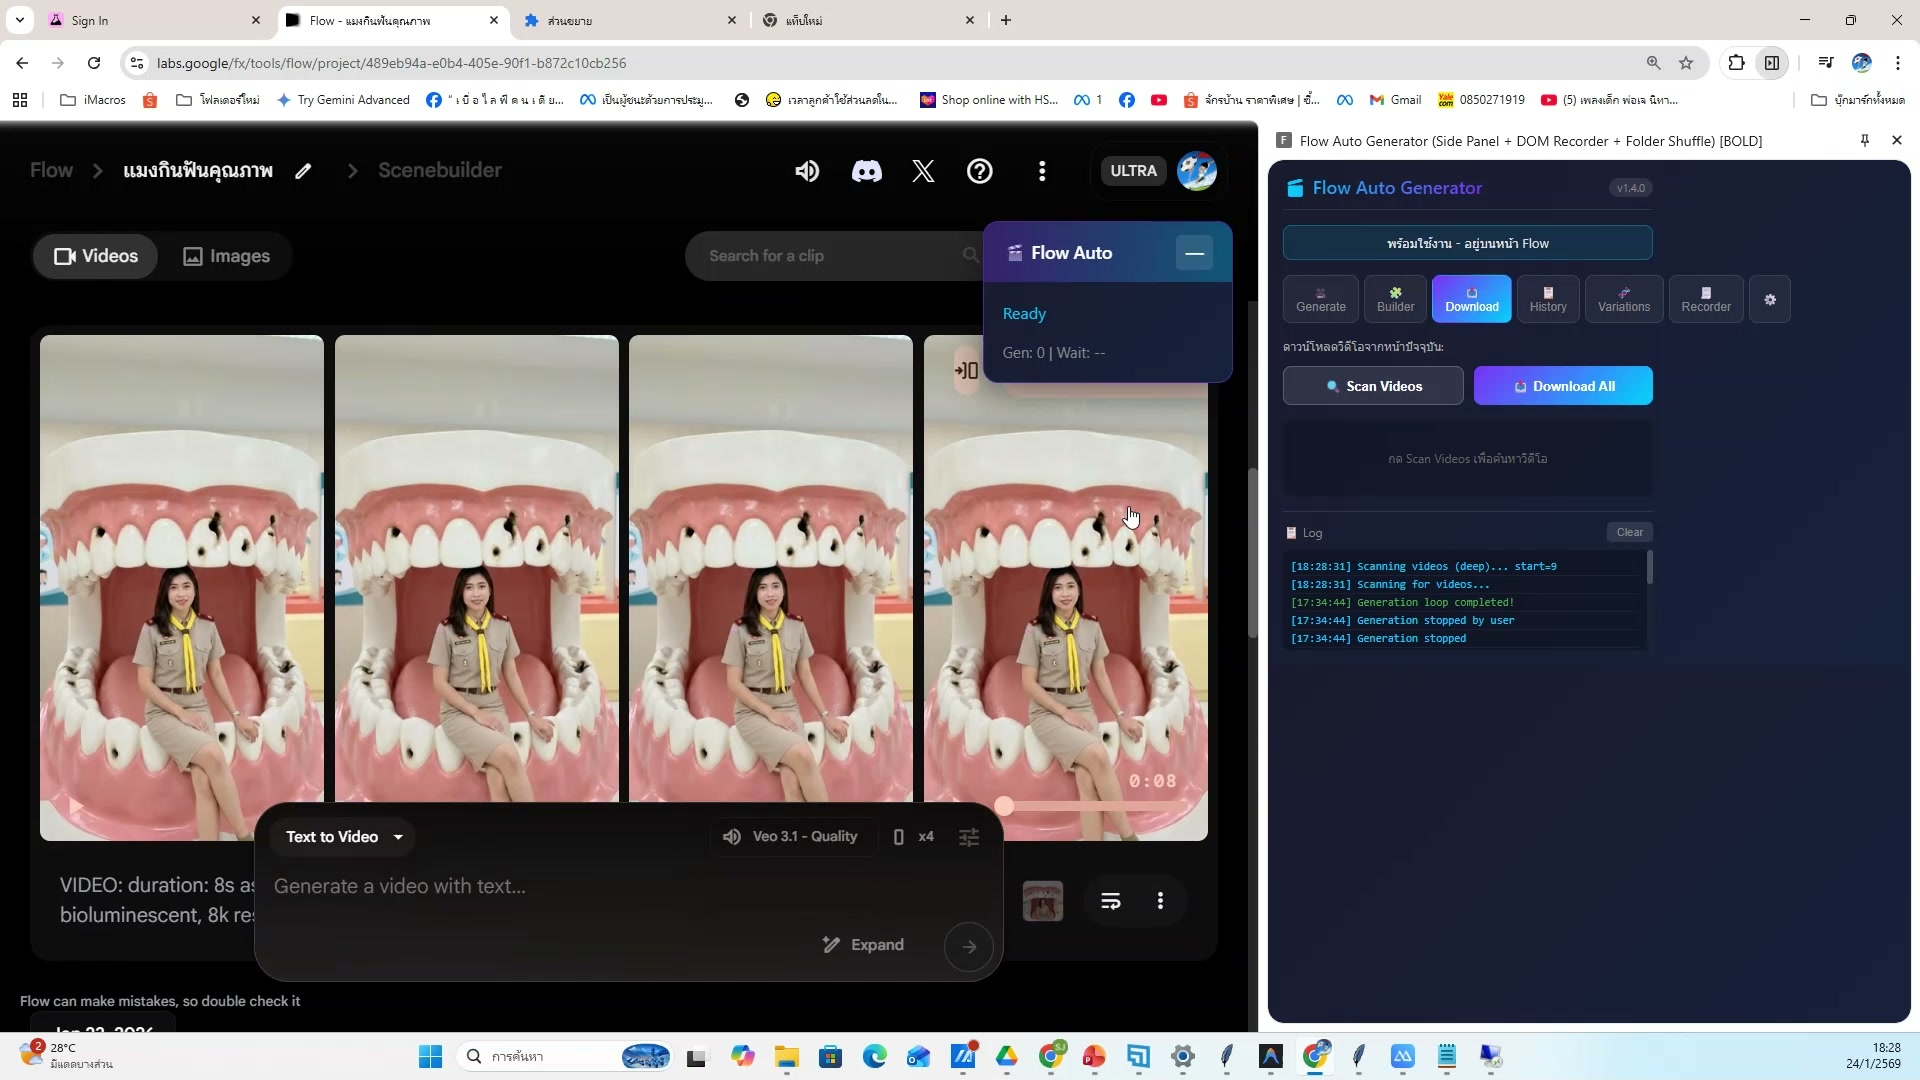
Task: Click the Discord icon in Flow header
Action: pyautogui.click(x=866, y=171)
